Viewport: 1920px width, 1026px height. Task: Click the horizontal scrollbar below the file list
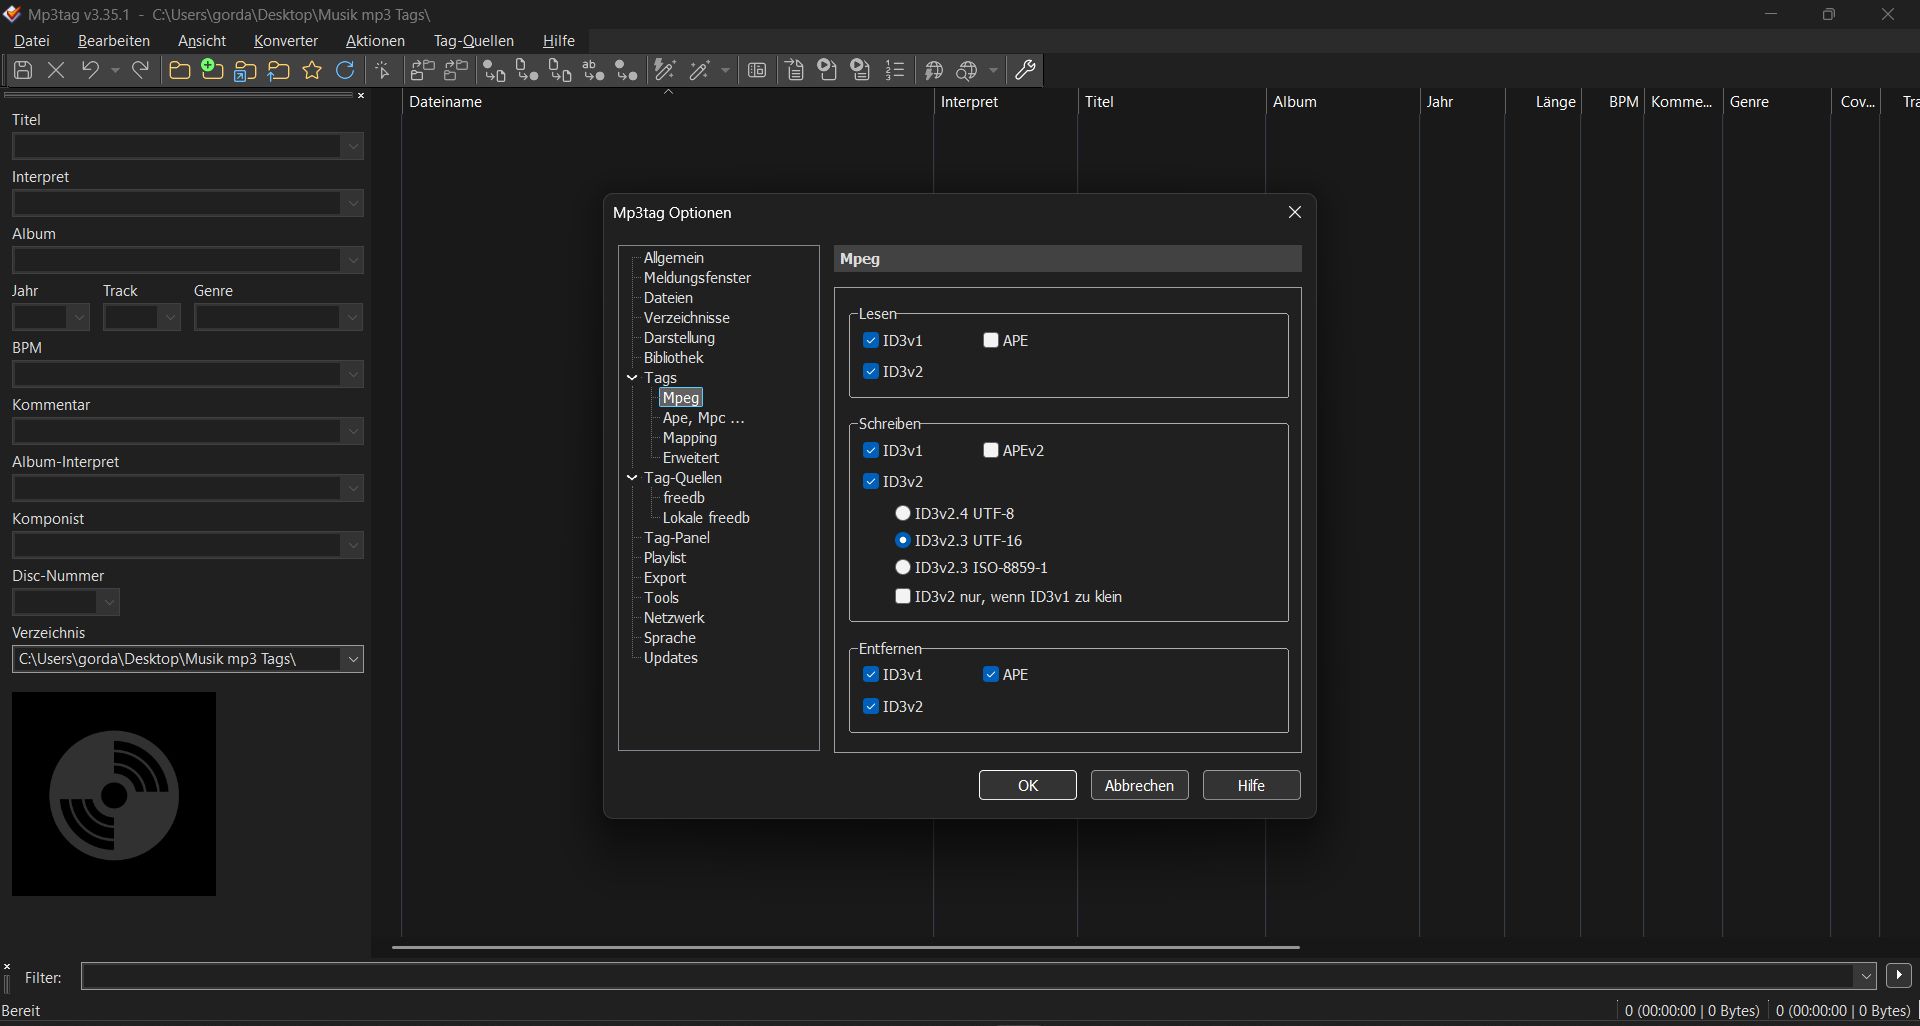pyautogui.click(x=846, y=947)
